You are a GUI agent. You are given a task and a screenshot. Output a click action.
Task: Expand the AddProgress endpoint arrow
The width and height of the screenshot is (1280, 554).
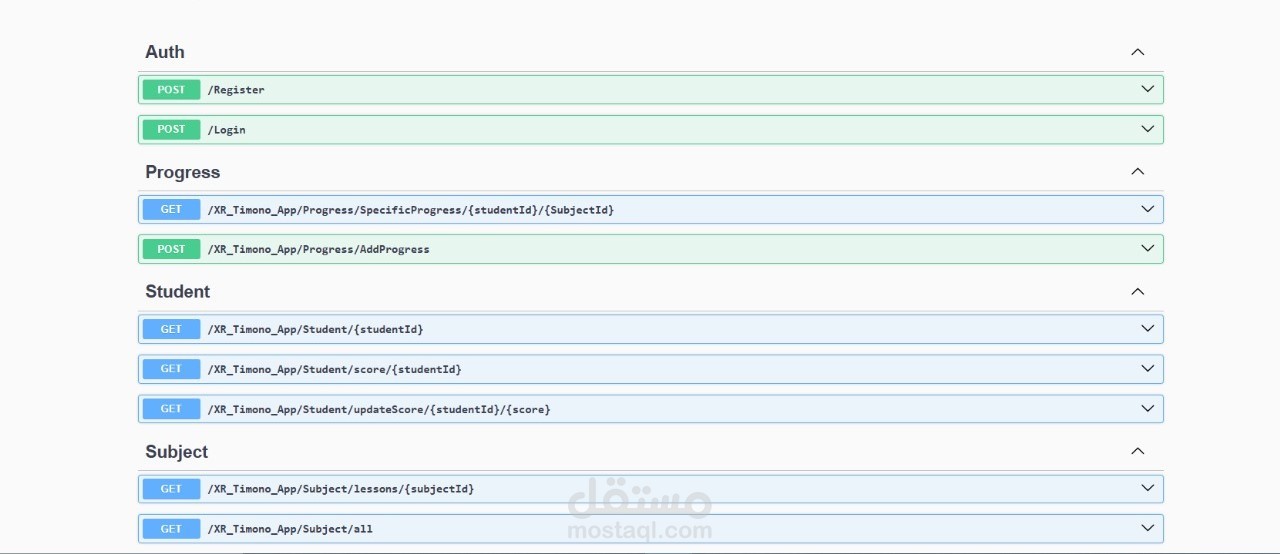[x=1148, y=248]
